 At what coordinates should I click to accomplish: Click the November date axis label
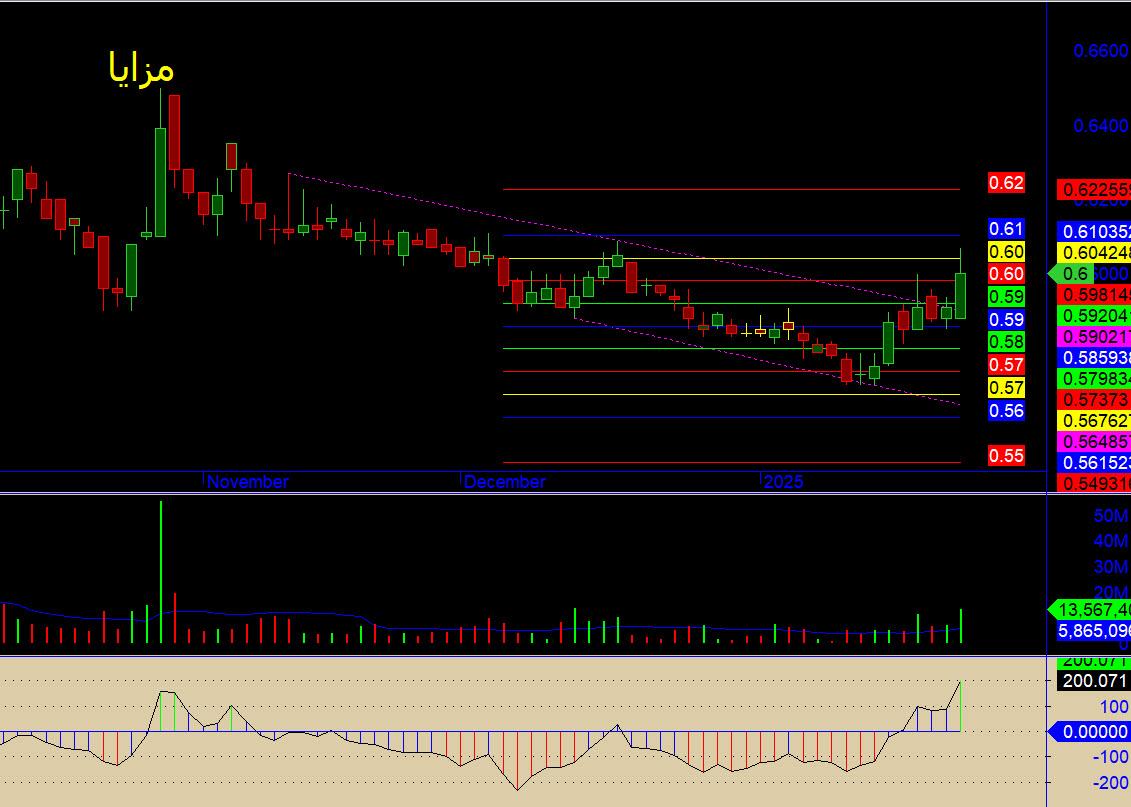pyautogui.click(x=247, y=482)
